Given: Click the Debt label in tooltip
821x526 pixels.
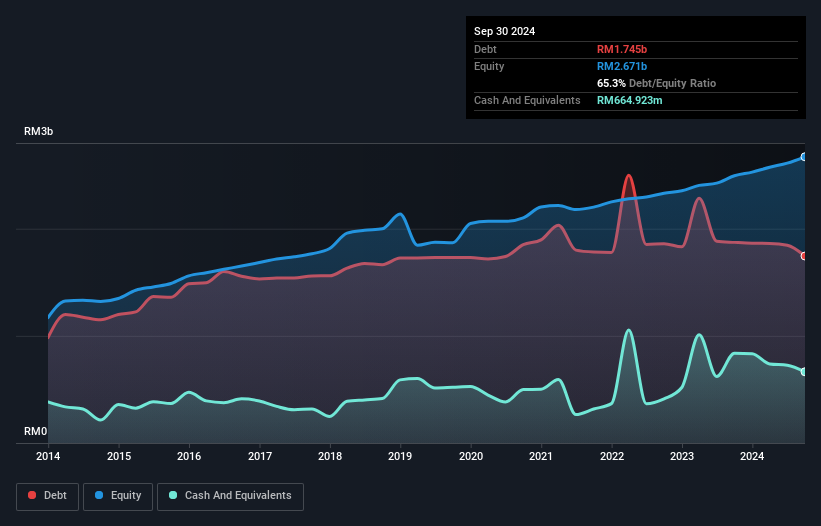Looking at the screenshot, I should 485,49.
